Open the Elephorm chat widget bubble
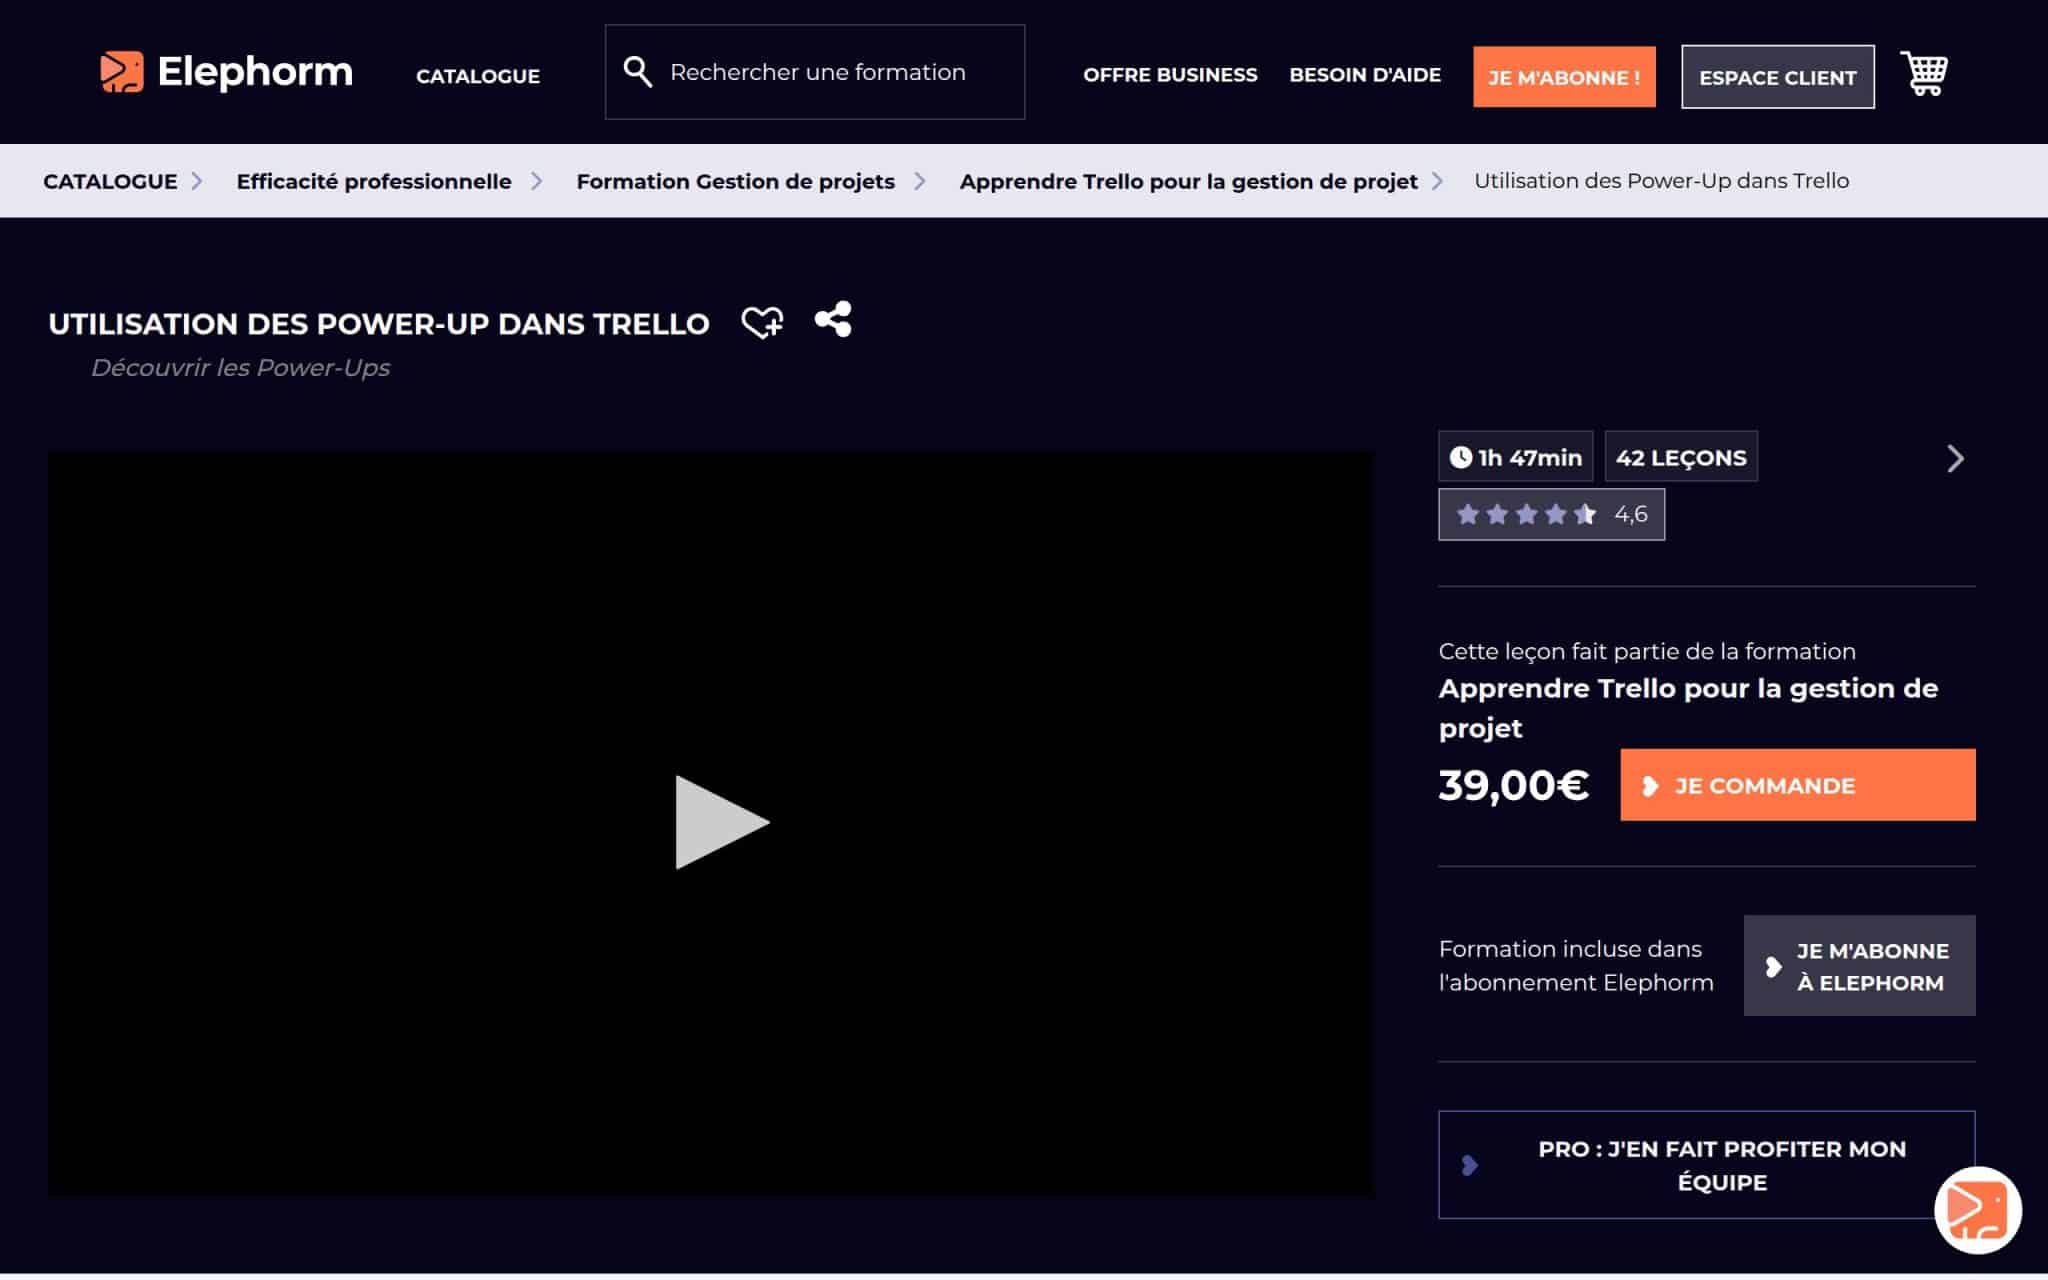The image size is (2048, 1280). (x=1977, y=1209)
